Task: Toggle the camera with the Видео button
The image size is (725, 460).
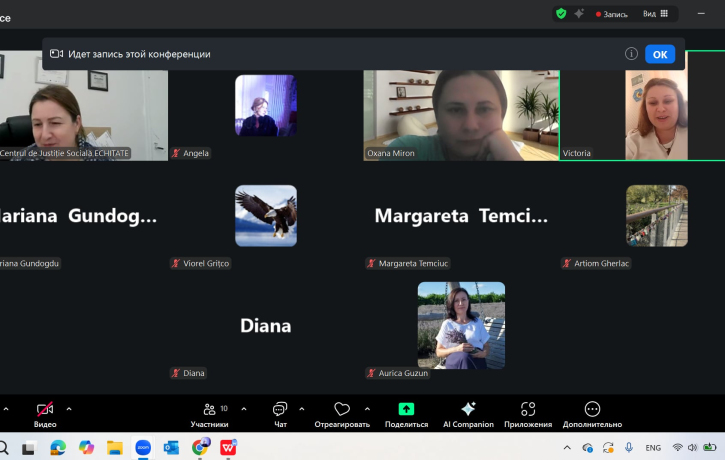Action: 45,414
